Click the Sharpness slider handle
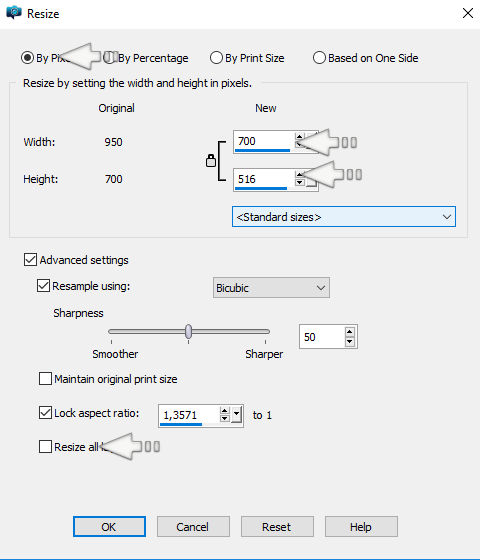Viewport: 480px width, 560px height. click(189, 331)
